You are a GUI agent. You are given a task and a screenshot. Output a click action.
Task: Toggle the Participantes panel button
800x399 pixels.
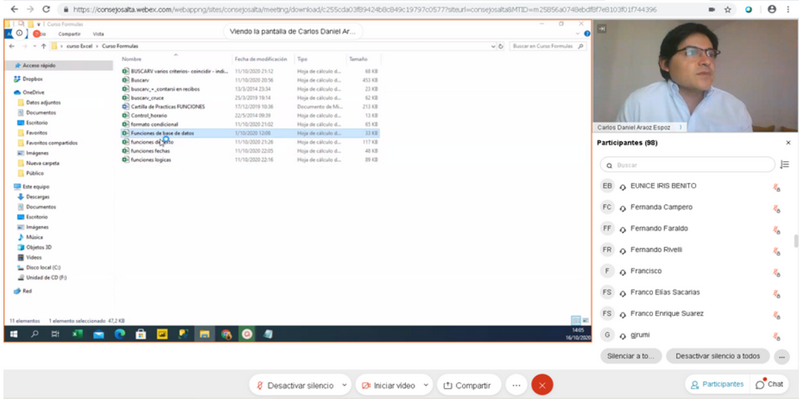click(x=717, y=384)
